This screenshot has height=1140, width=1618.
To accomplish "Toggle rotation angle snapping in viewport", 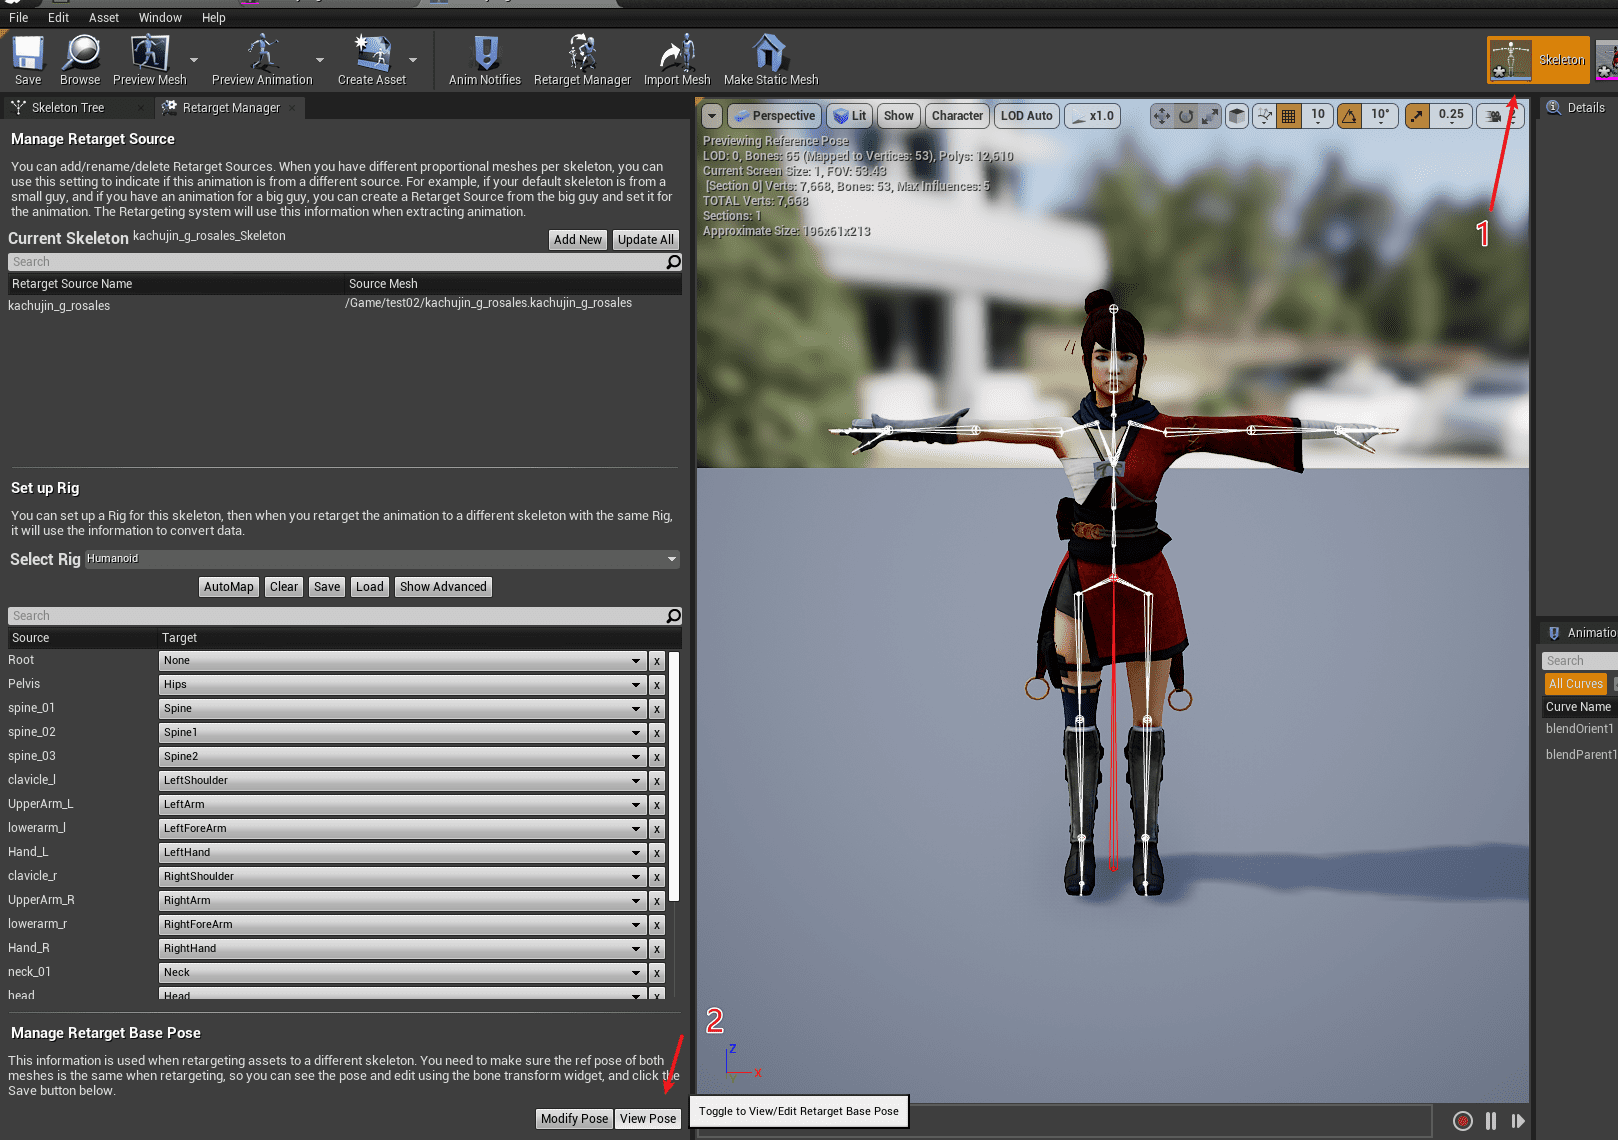I will [1349, 116].
